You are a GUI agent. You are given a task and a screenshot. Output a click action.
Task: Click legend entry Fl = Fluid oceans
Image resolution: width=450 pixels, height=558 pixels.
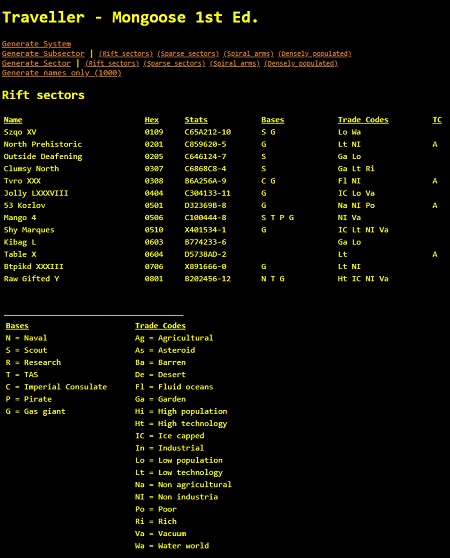point(174,387)
